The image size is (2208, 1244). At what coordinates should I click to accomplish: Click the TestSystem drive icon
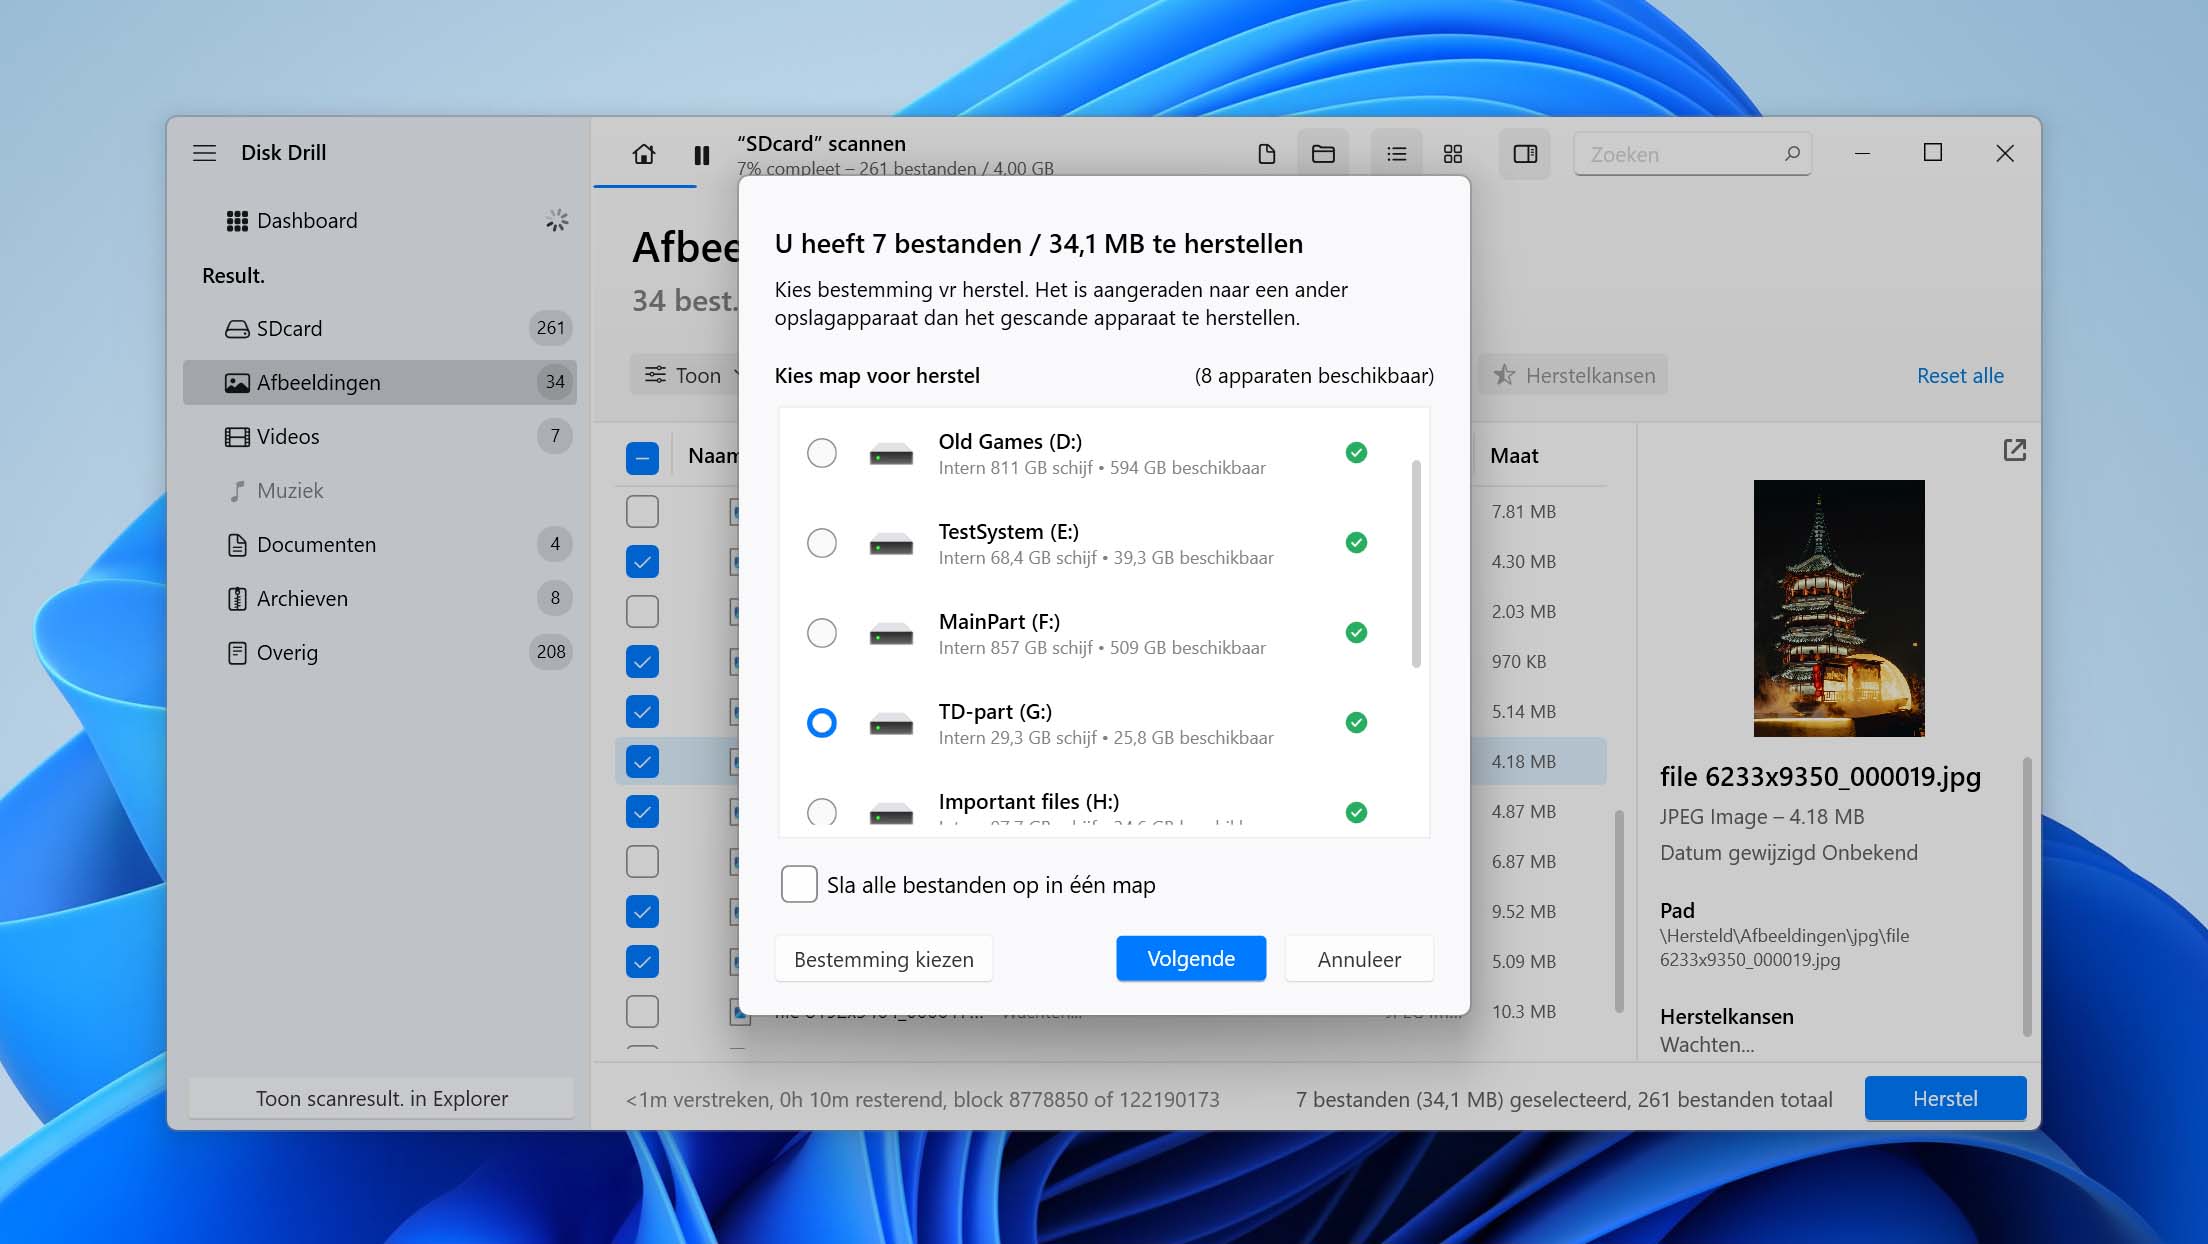tap(890, 545)
